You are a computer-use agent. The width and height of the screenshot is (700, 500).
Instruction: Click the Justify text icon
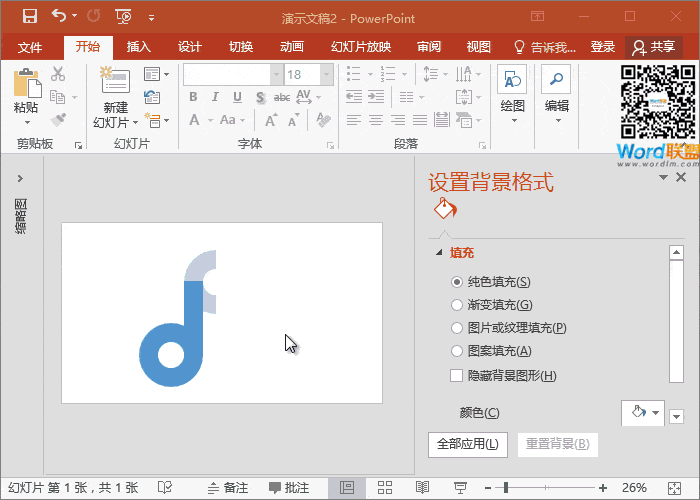[420, 120]
